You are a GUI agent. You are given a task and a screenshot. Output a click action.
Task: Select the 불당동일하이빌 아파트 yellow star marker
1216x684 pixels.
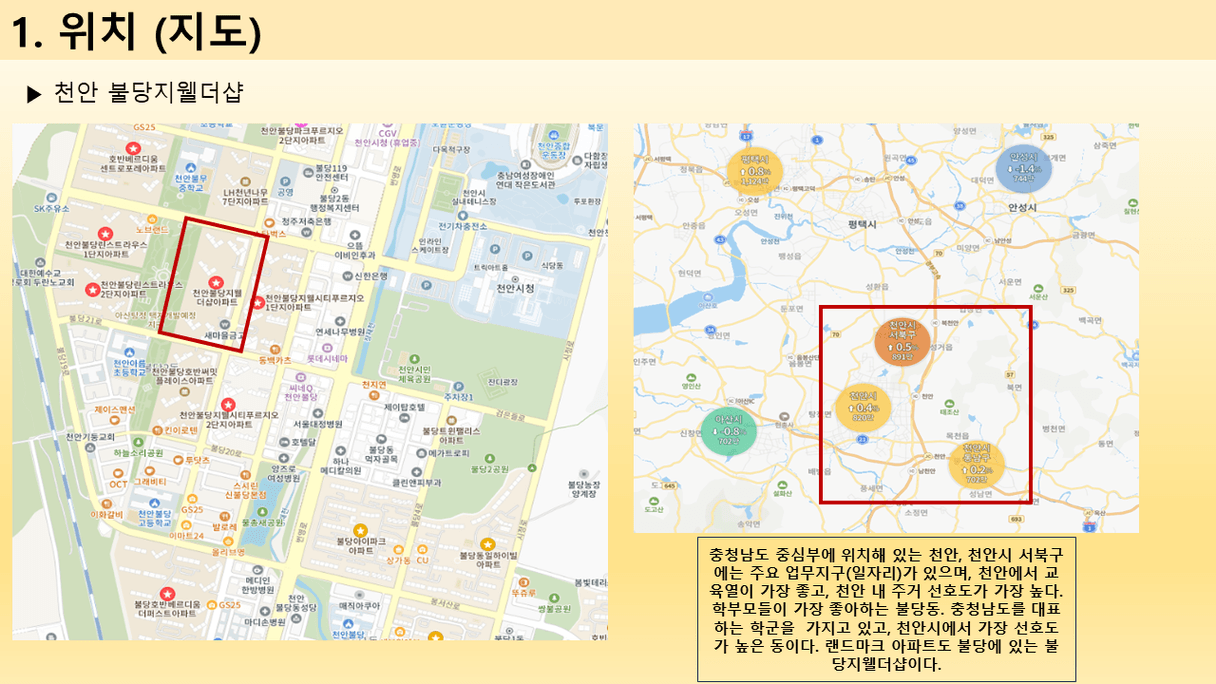[x=487, y=544]
